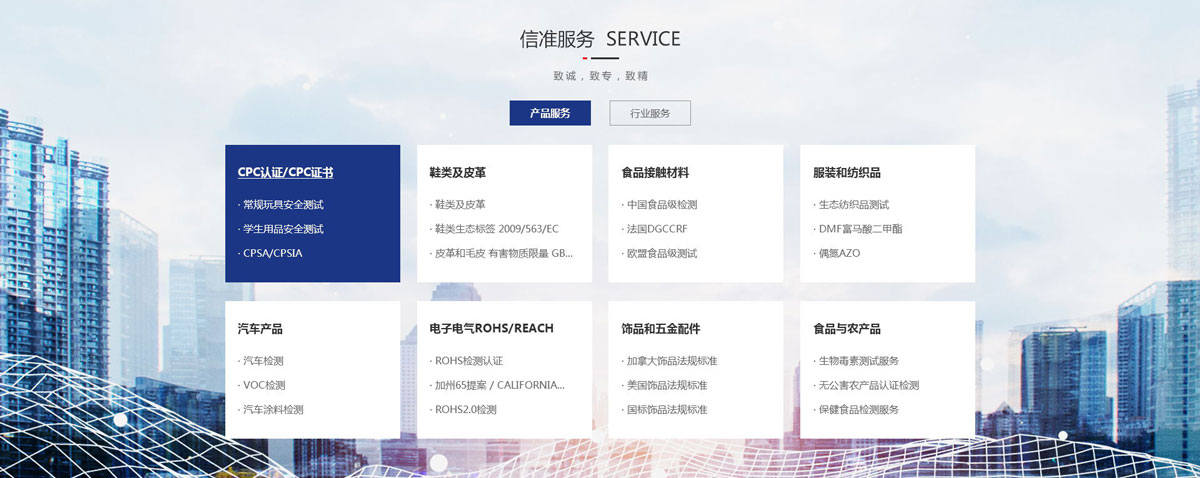The width and height of the screenshot is (1200, 478).
Task: Click the 服装和纺织品 heading
Action: (847, 172)
